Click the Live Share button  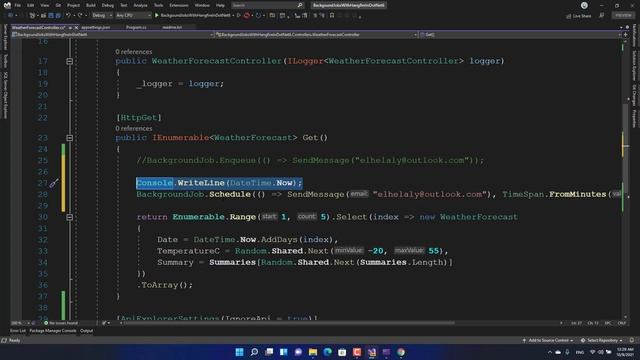pyautogui.click(x=579, y=16)
